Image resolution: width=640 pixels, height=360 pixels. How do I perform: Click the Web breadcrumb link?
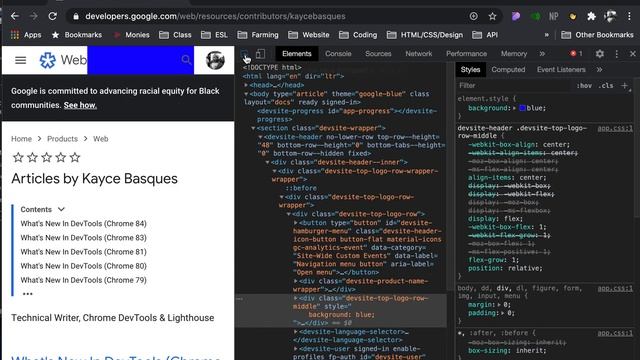(x=101, y=139)
